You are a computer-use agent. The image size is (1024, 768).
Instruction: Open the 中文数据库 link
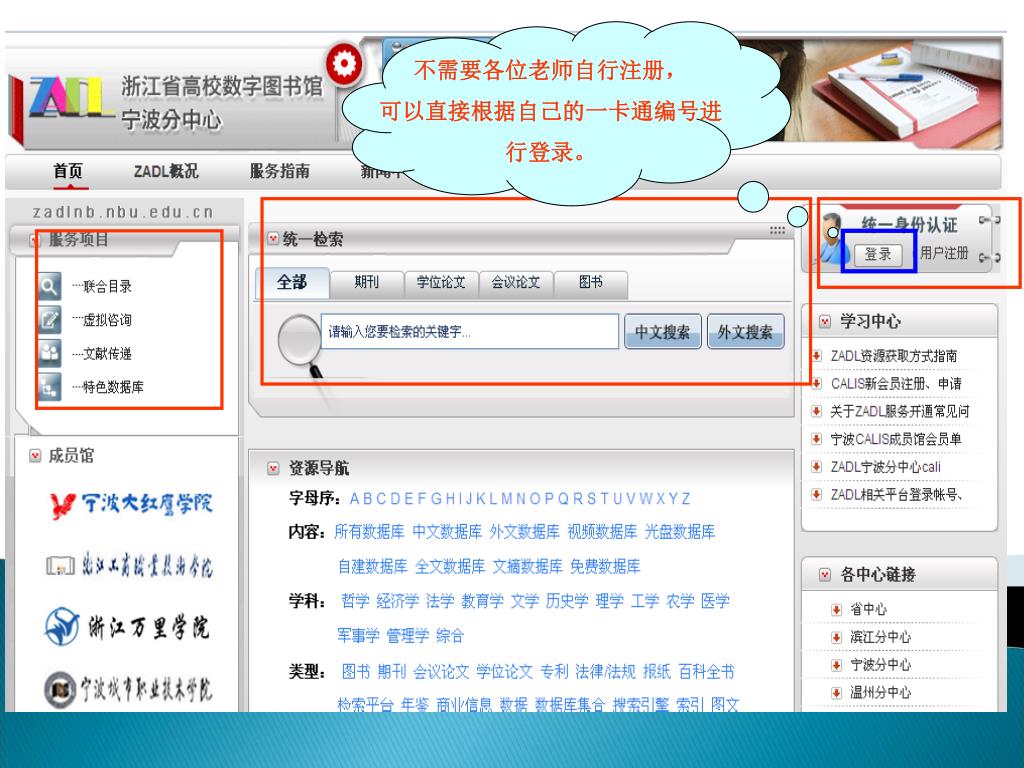[x=447, y=532]
